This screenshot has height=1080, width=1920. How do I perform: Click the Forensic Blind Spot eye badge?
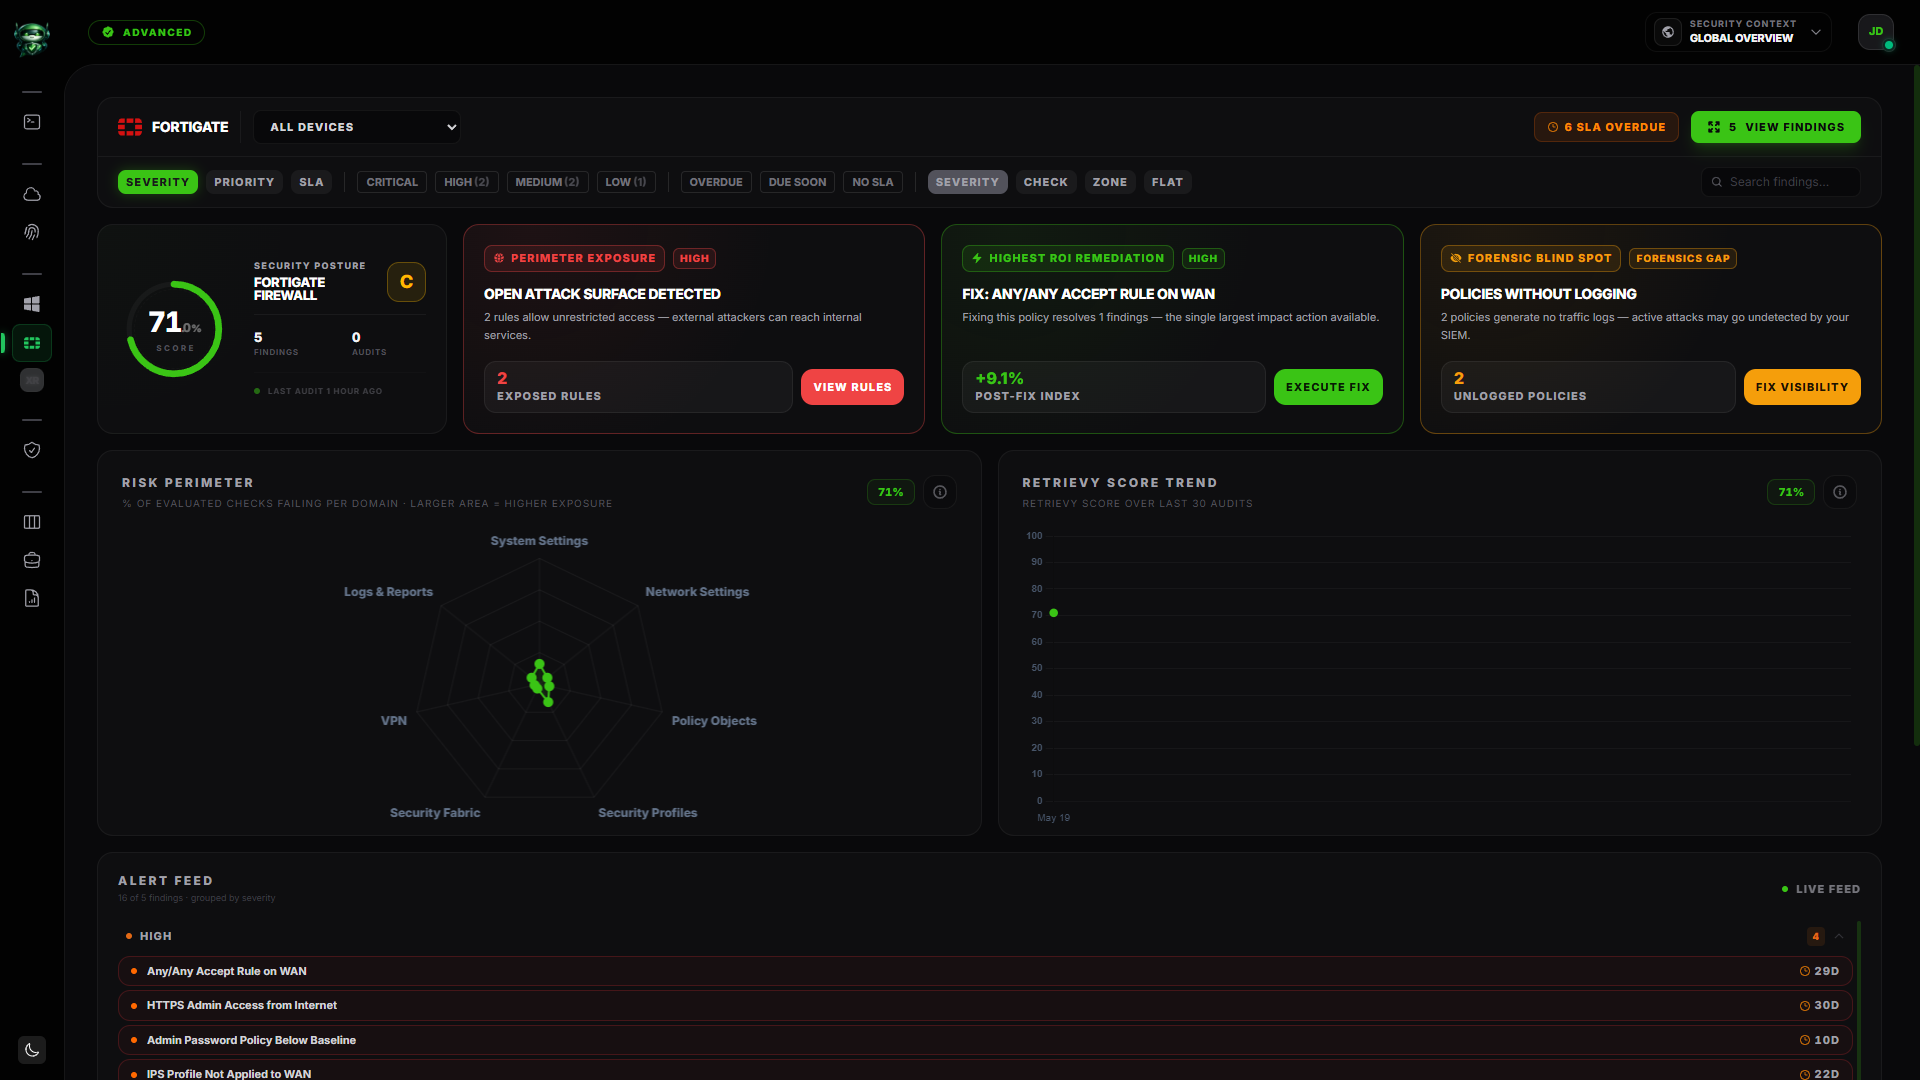tap(1530, 258)
